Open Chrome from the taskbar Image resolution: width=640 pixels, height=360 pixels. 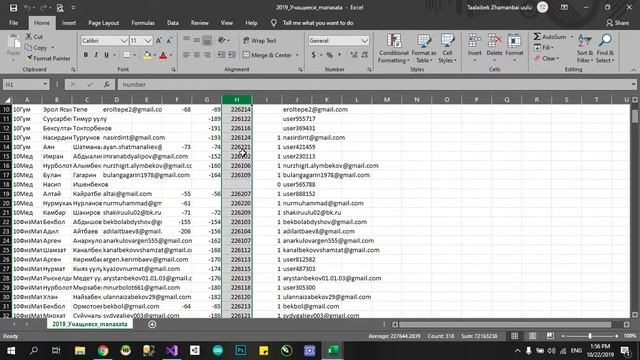pos(103,350)
